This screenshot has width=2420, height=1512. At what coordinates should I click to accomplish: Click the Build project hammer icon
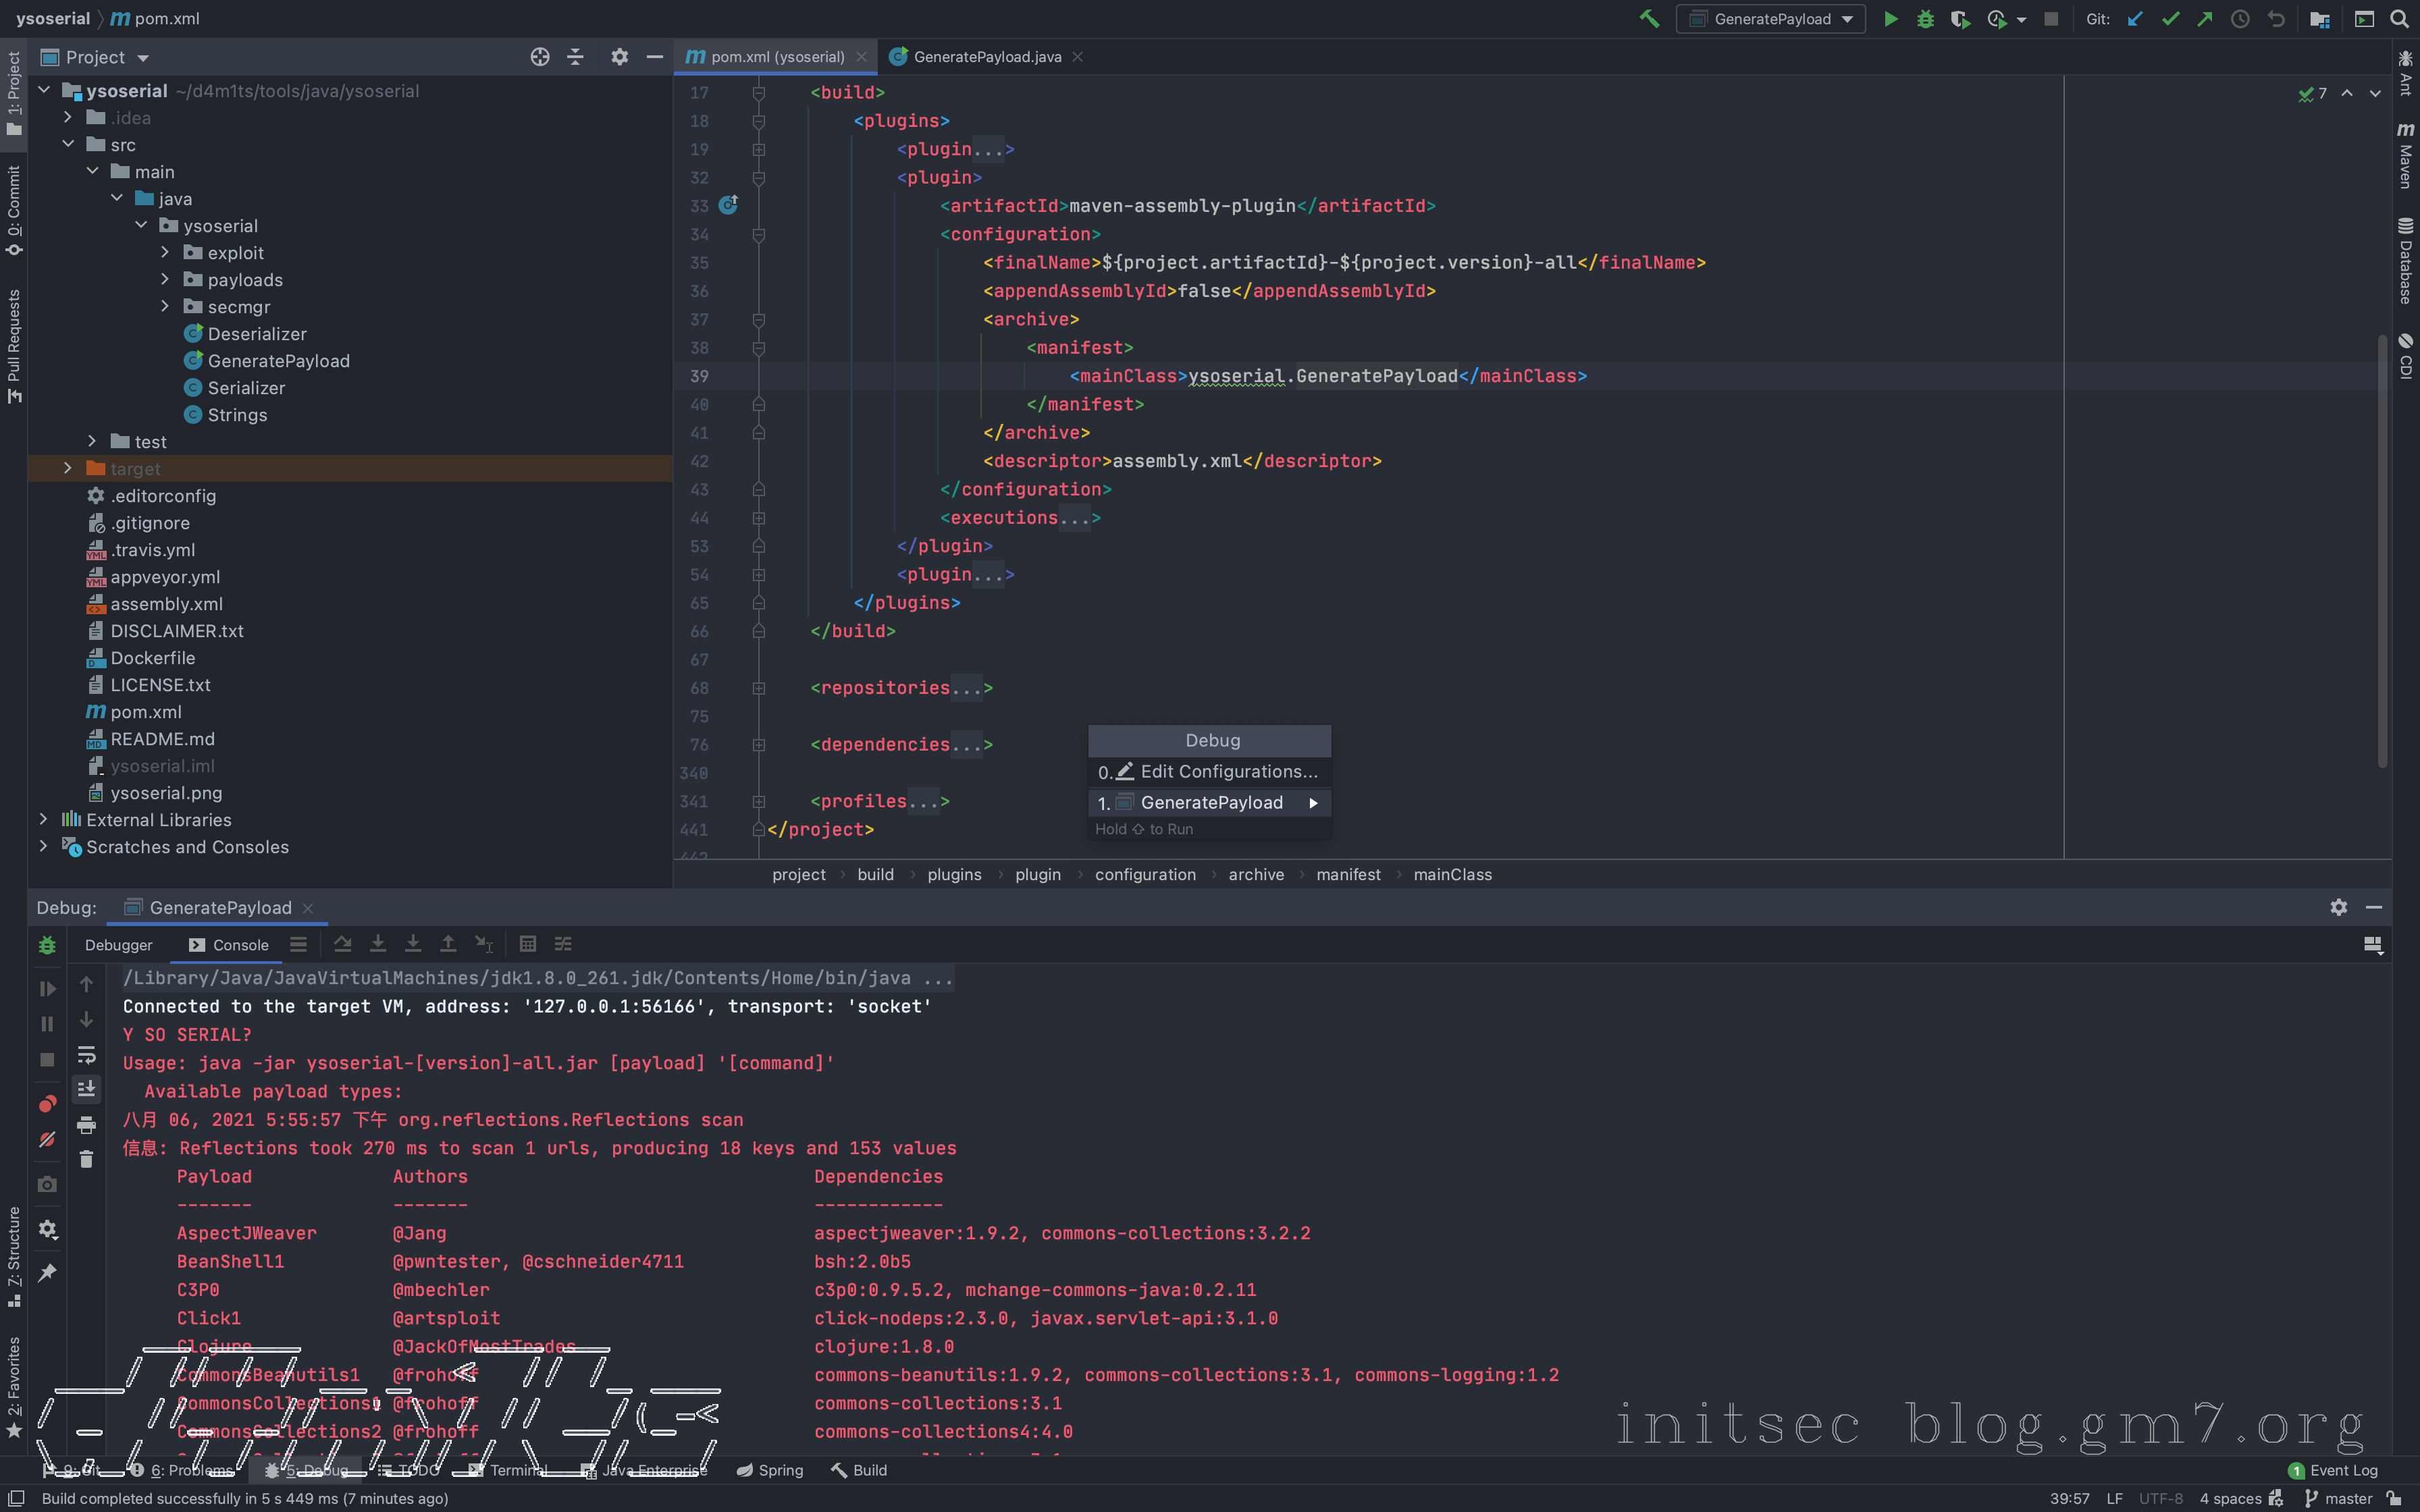point(1649,19)
